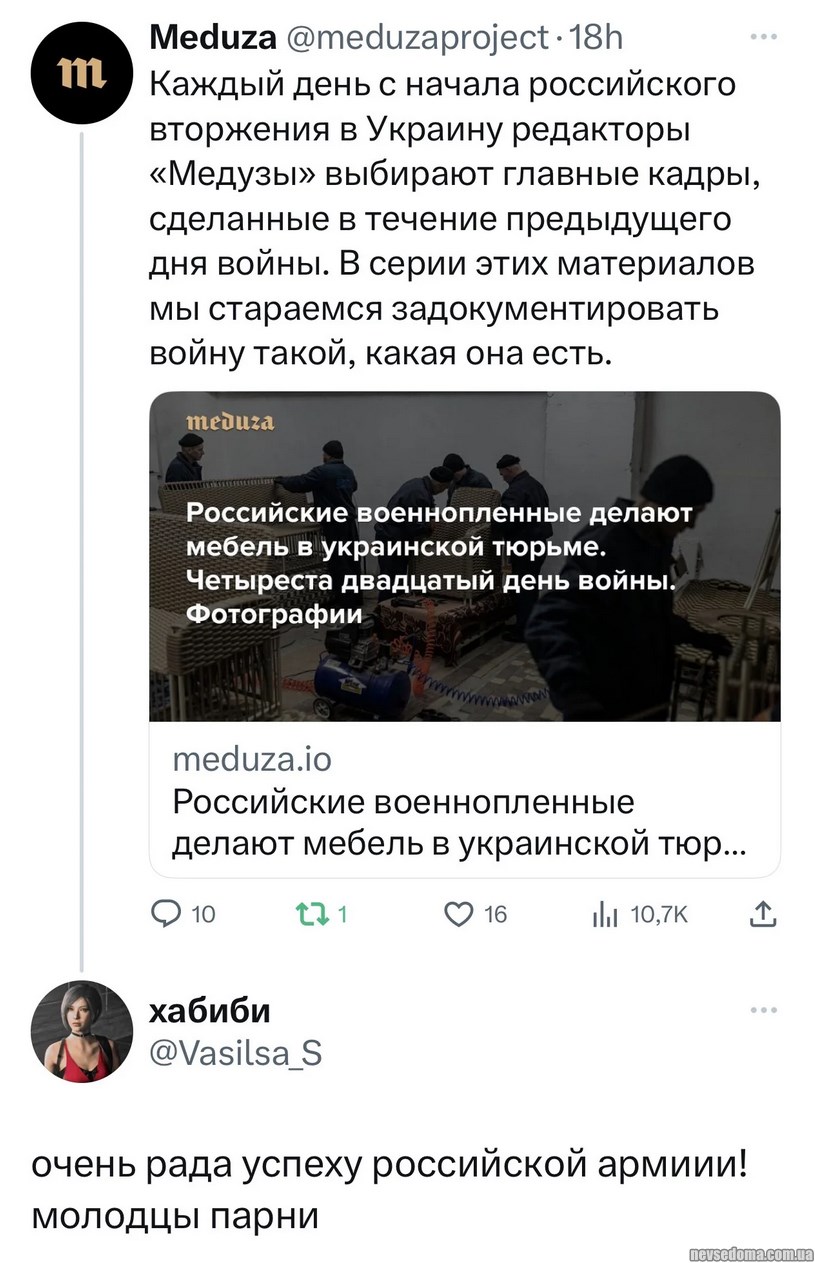
Task: Open the three-dot menu on хабиби reply
Action: [764, 1010]
